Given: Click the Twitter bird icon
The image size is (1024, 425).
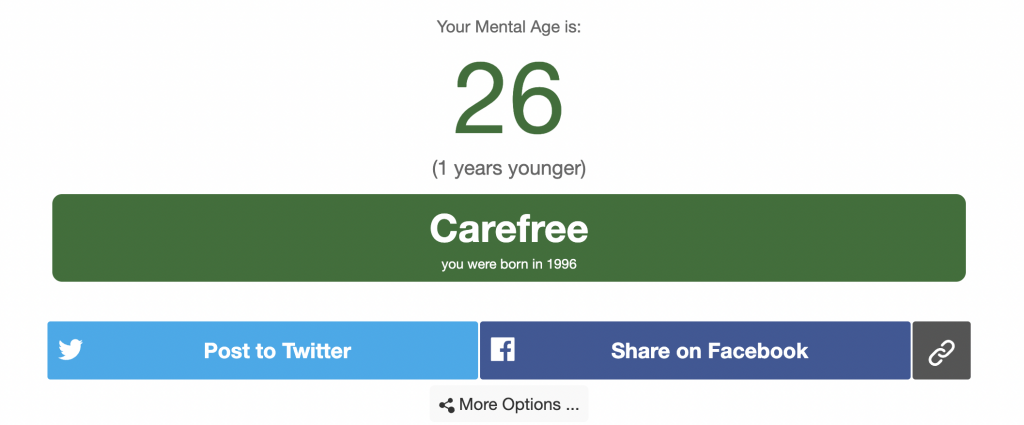Looking at the screenshot, I should 71,350.
